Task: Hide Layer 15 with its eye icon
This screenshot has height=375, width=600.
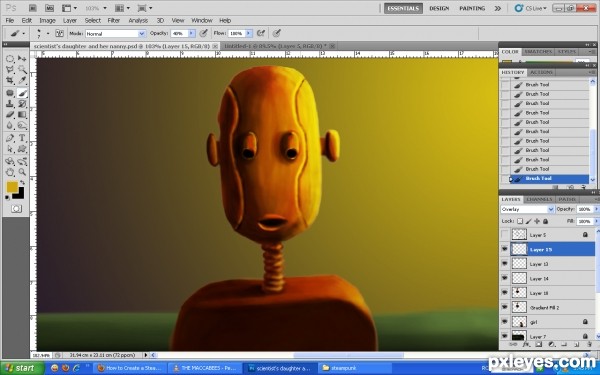Action: pyautogui.click(x=505, y=249)
